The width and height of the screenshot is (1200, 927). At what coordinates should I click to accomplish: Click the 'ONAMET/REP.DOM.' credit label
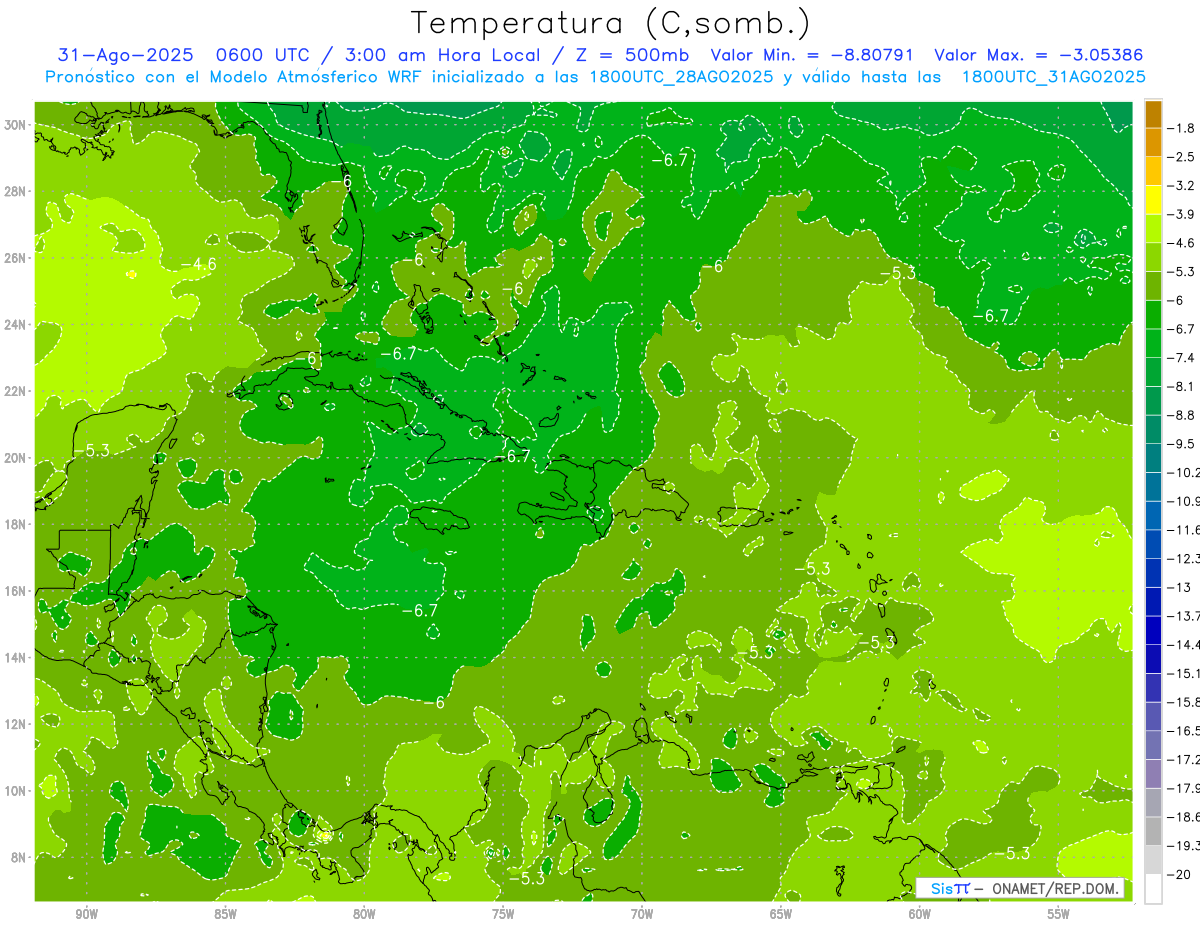pyautogui.click(x=1053, y=888)
